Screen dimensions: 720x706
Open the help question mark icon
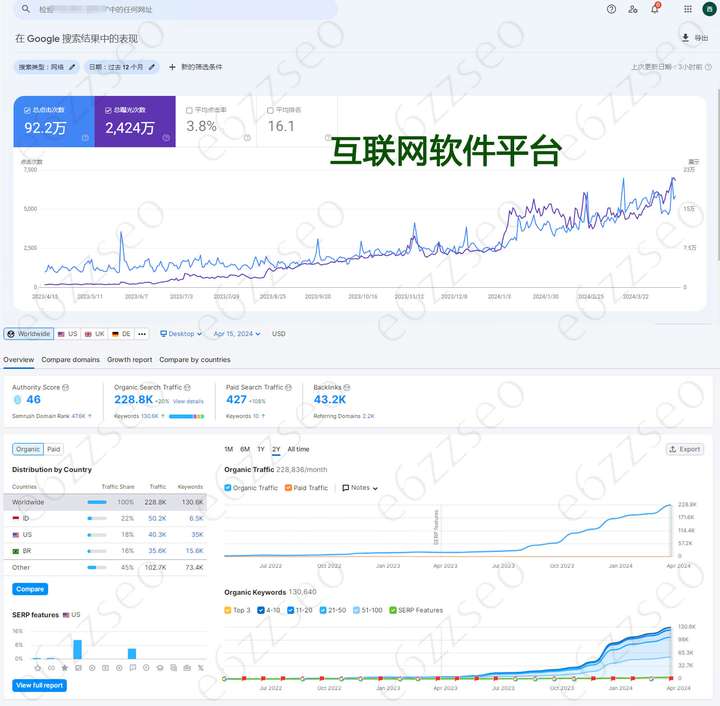(x=611, y=9)
